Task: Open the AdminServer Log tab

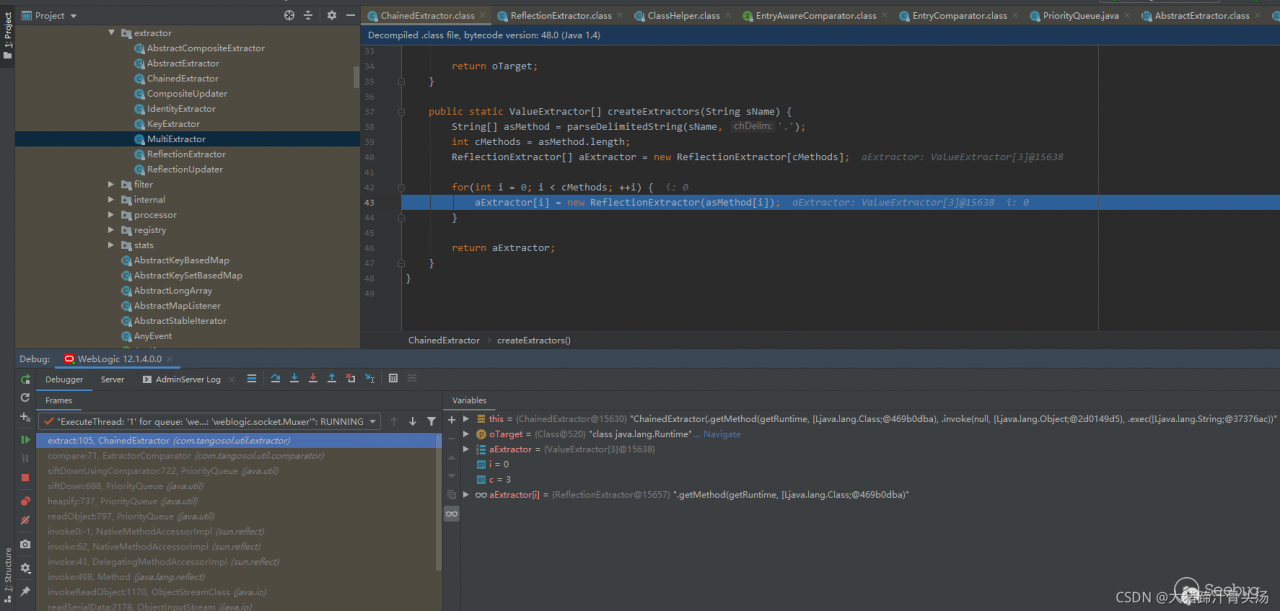Action: 188,380
